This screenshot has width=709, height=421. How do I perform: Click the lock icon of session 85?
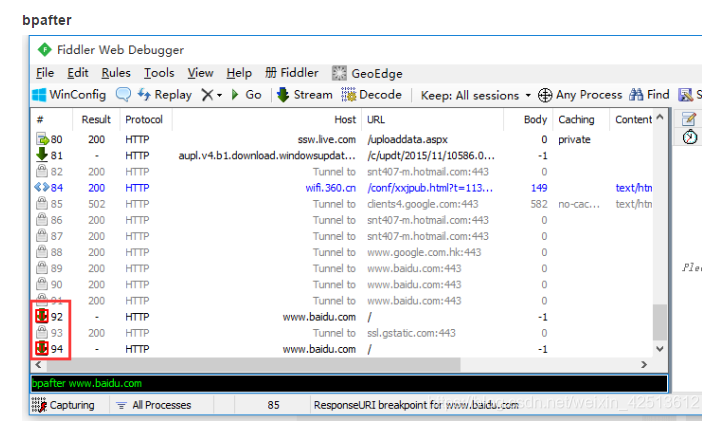(x=42, y=203)
